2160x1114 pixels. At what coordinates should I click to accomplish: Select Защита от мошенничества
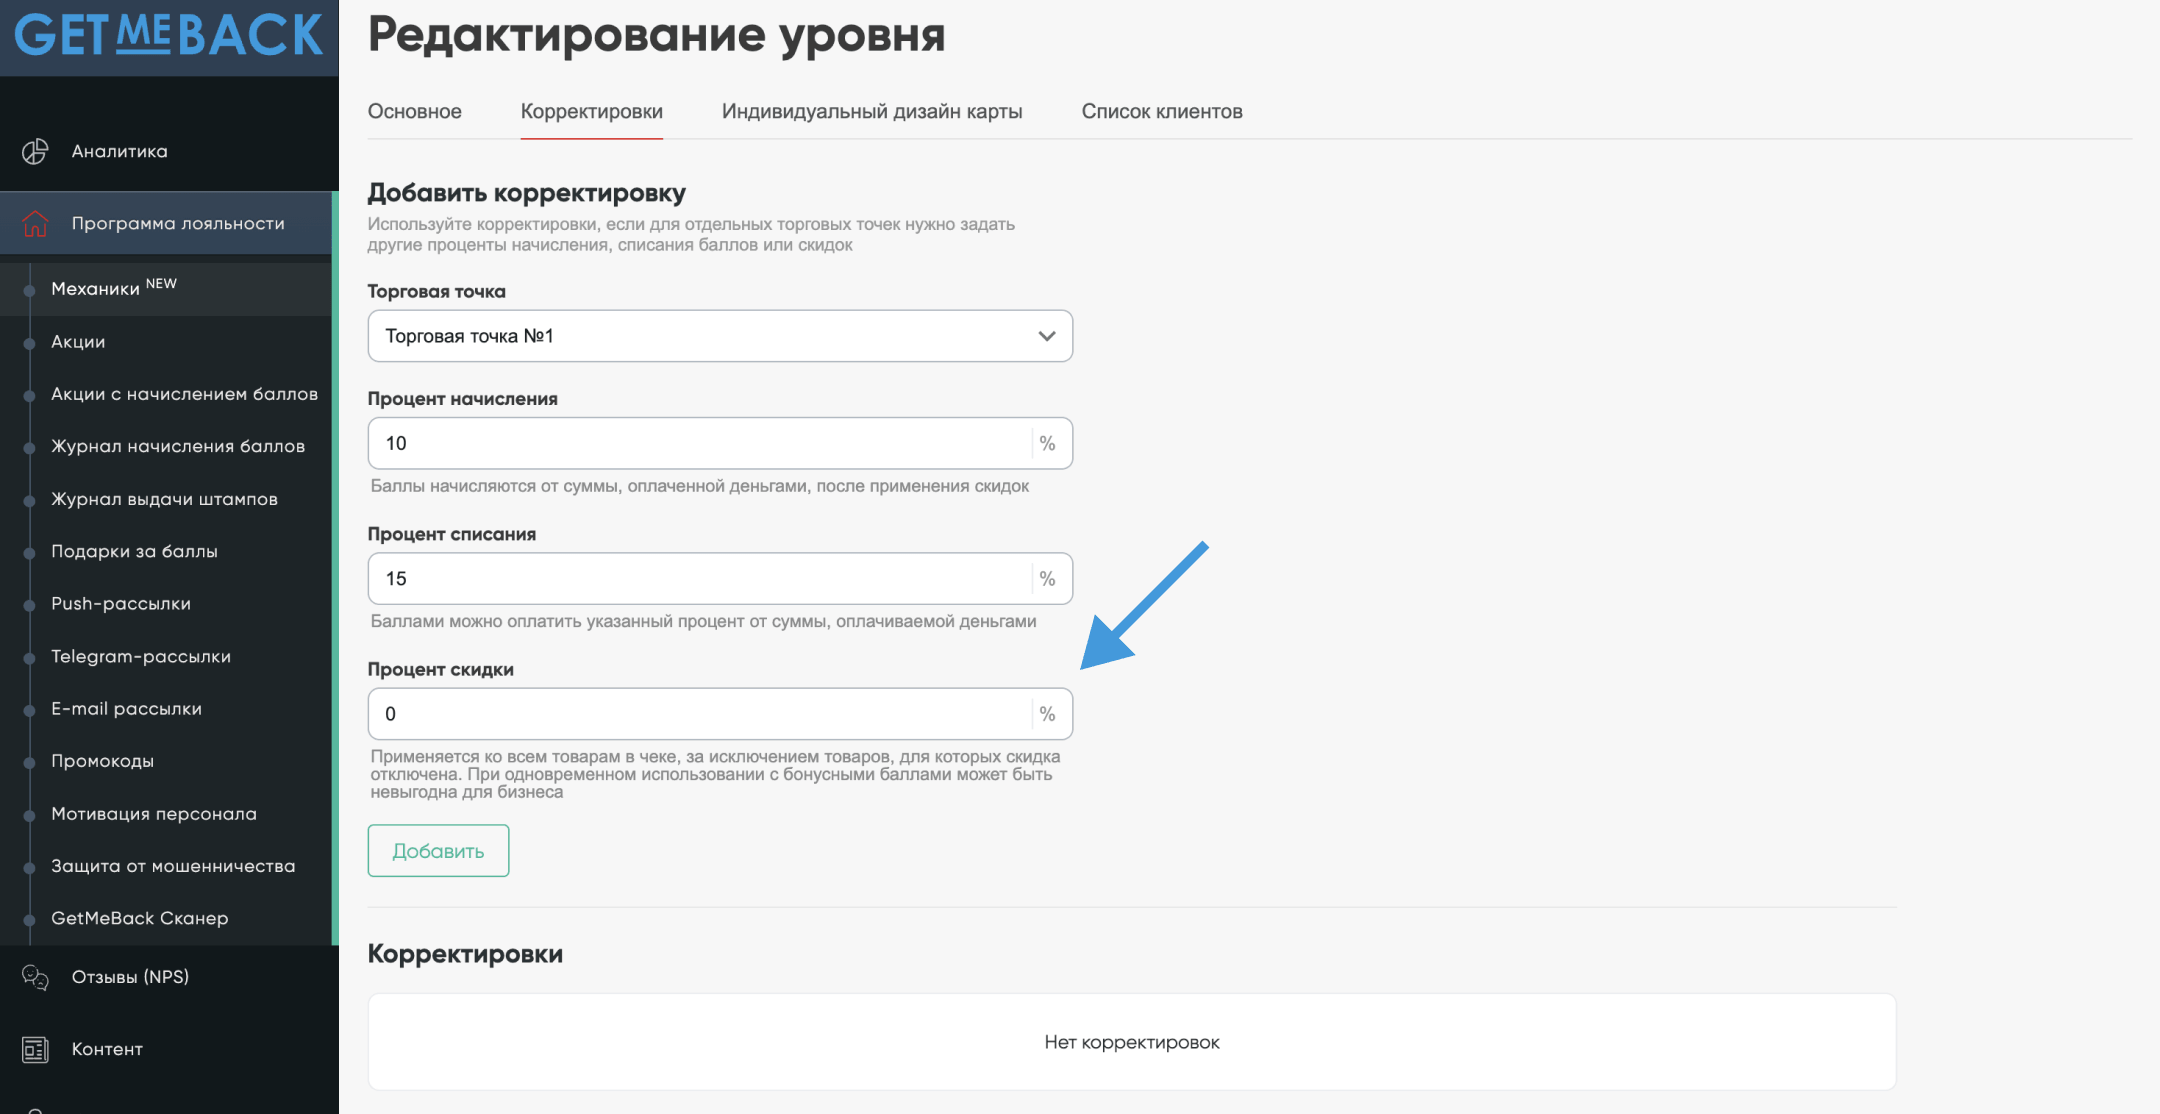pyautogui.click(x=173, y=866)
